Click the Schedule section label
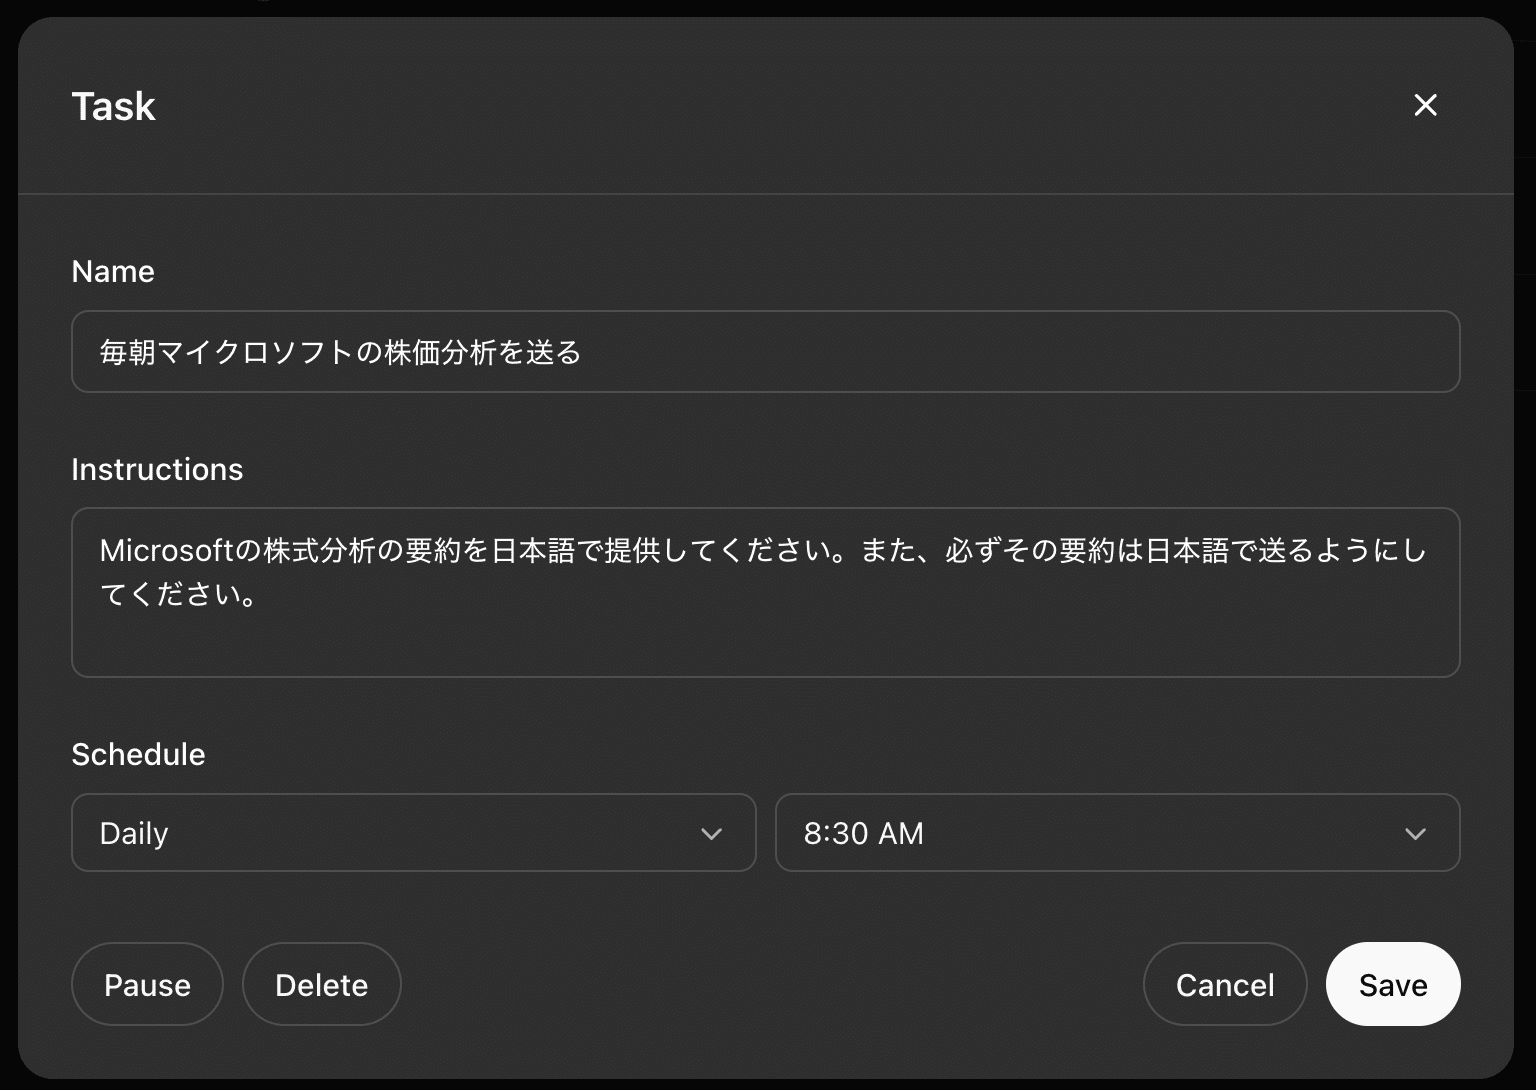 [138, 754]
